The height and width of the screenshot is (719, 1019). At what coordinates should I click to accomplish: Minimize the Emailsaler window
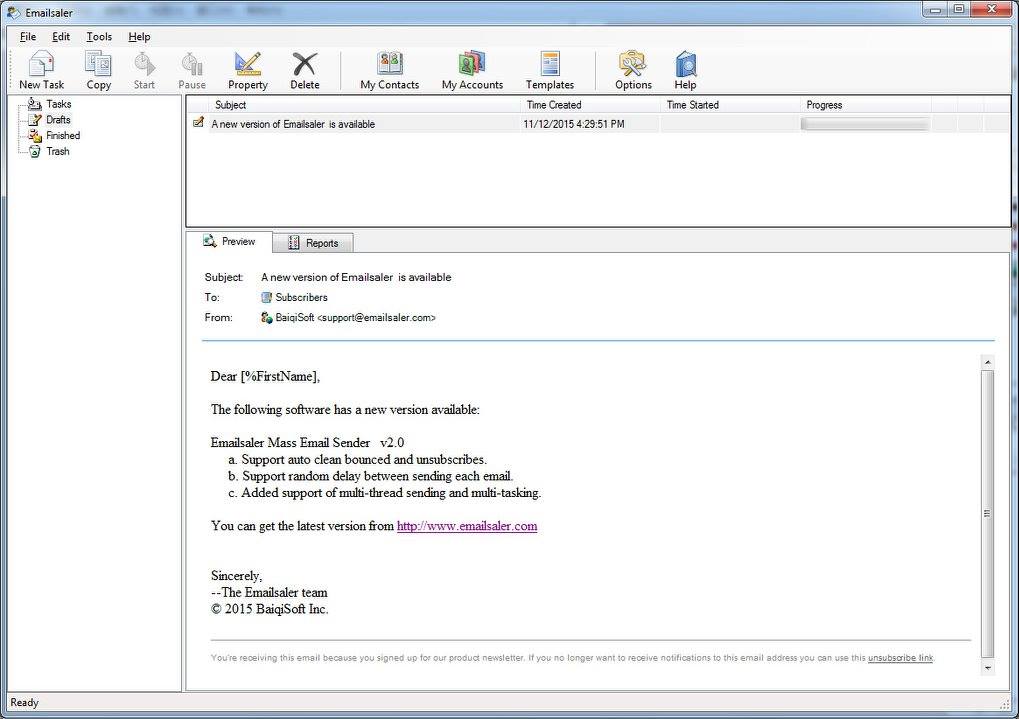(x=936, y=9)
